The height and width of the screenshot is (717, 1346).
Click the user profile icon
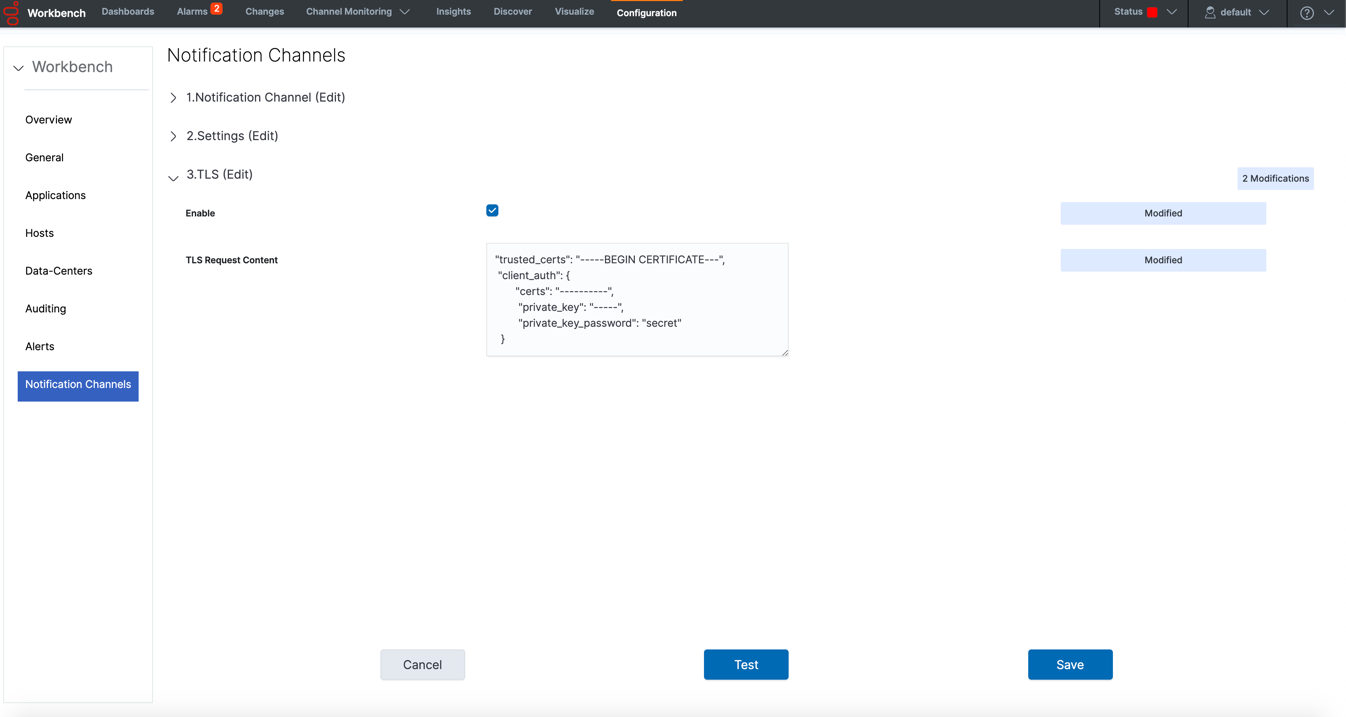click(1210, 13)
